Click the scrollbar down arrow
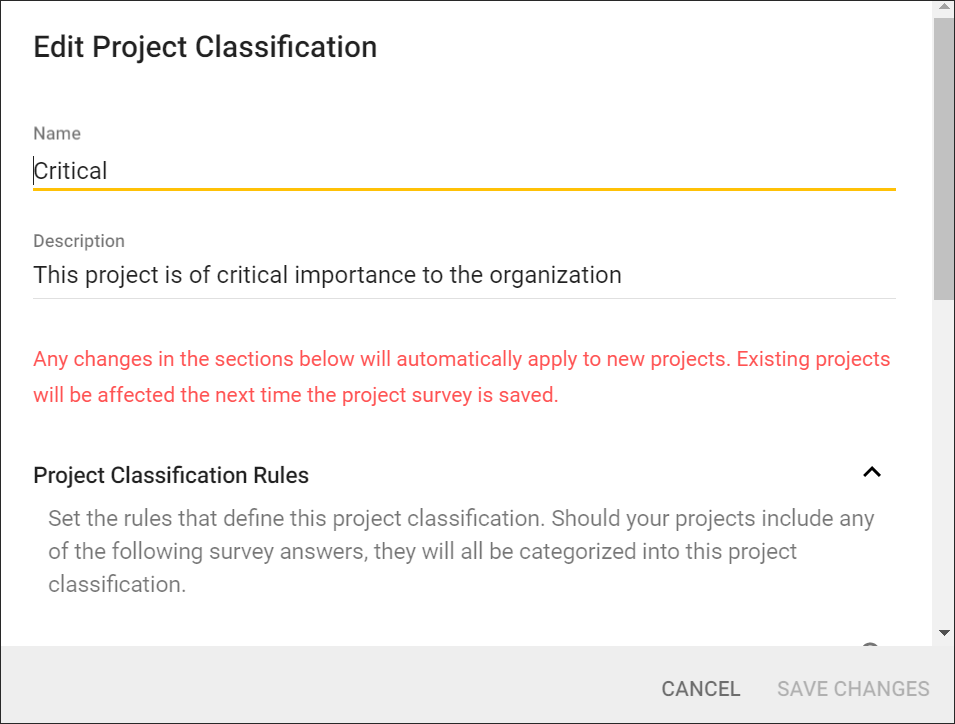The width and height of the screenshot is (955, 724). coord(943,633)
